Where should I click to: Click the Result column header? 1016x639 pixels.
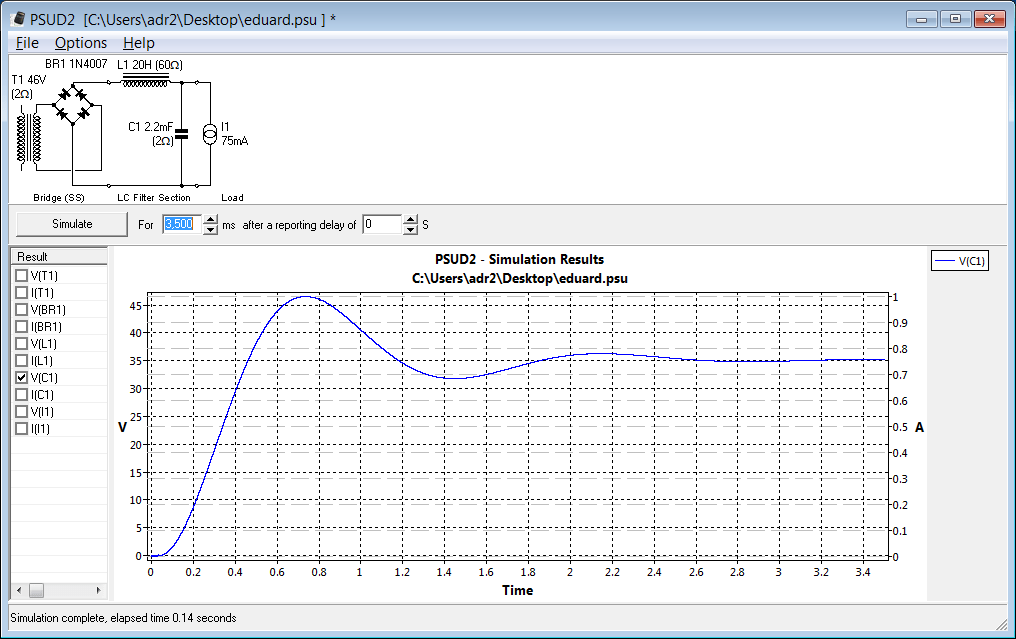point(59,257)
